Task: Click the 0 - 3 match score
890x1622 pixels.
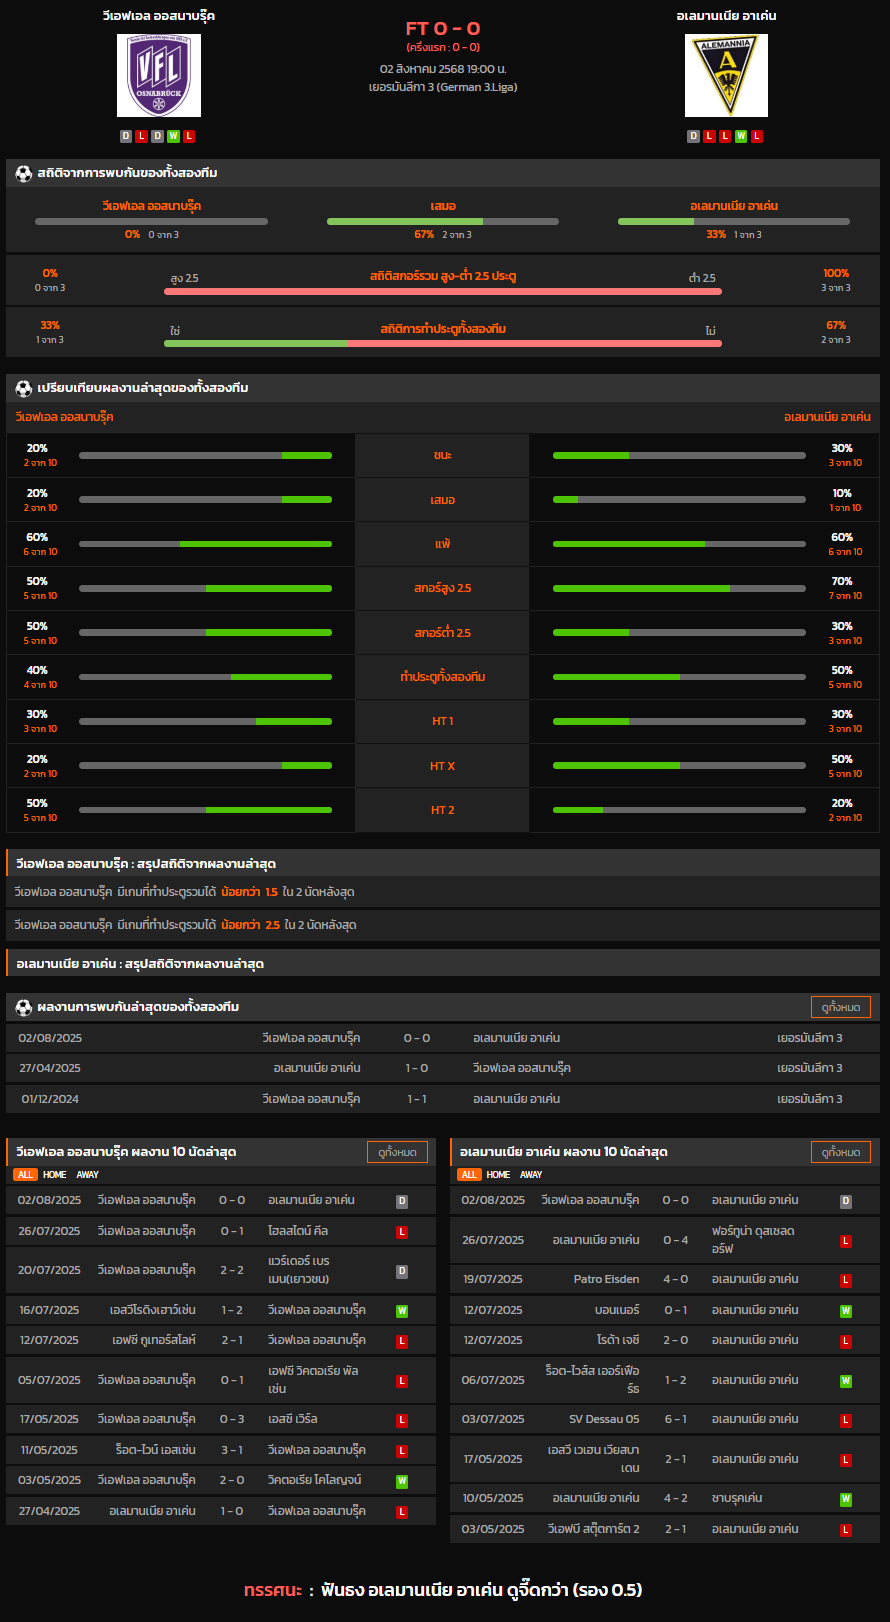Action: [x=232, y=1419]
